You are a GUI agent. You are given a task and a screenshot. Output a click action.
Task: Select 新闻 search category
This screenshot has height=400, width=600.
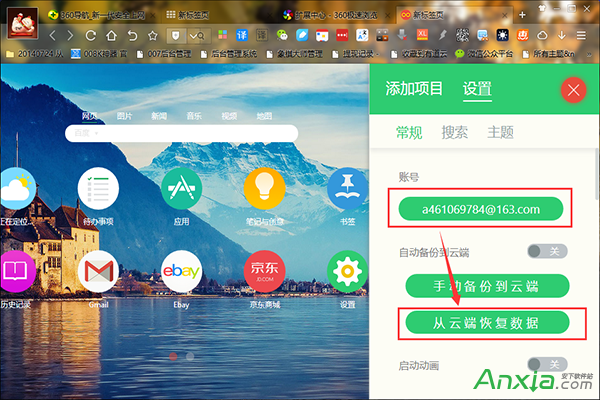point(159,116)
